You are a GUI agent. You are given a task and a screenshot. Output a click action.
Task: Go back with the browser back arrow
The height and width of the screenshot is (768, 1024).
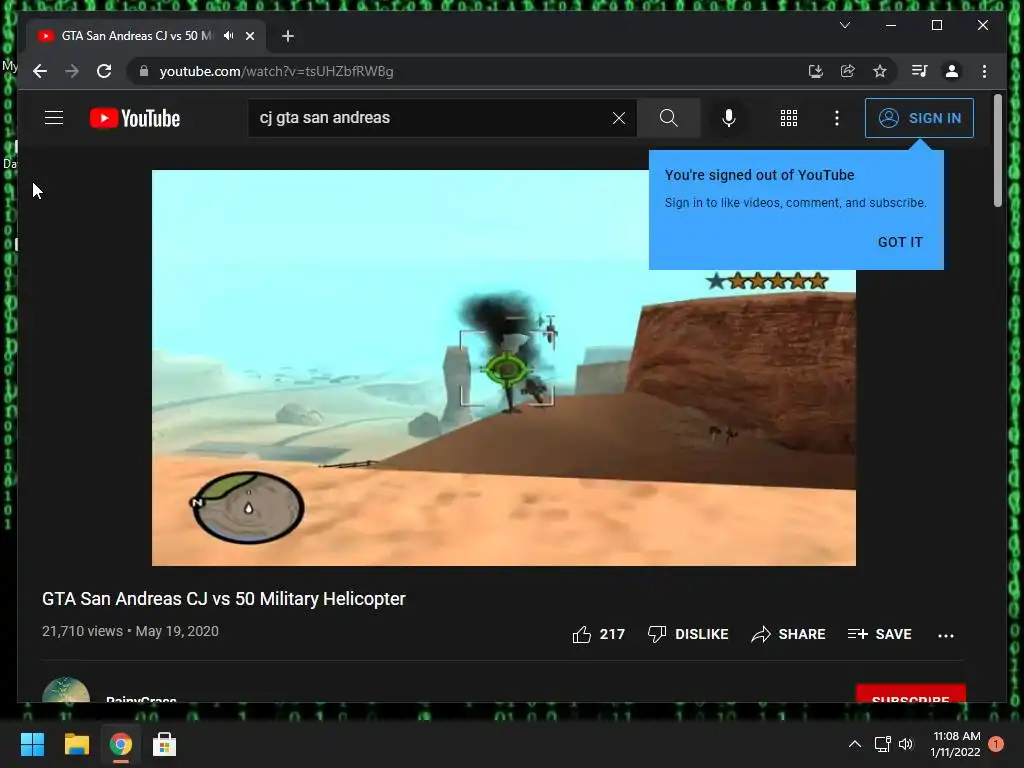pos(40,71)
